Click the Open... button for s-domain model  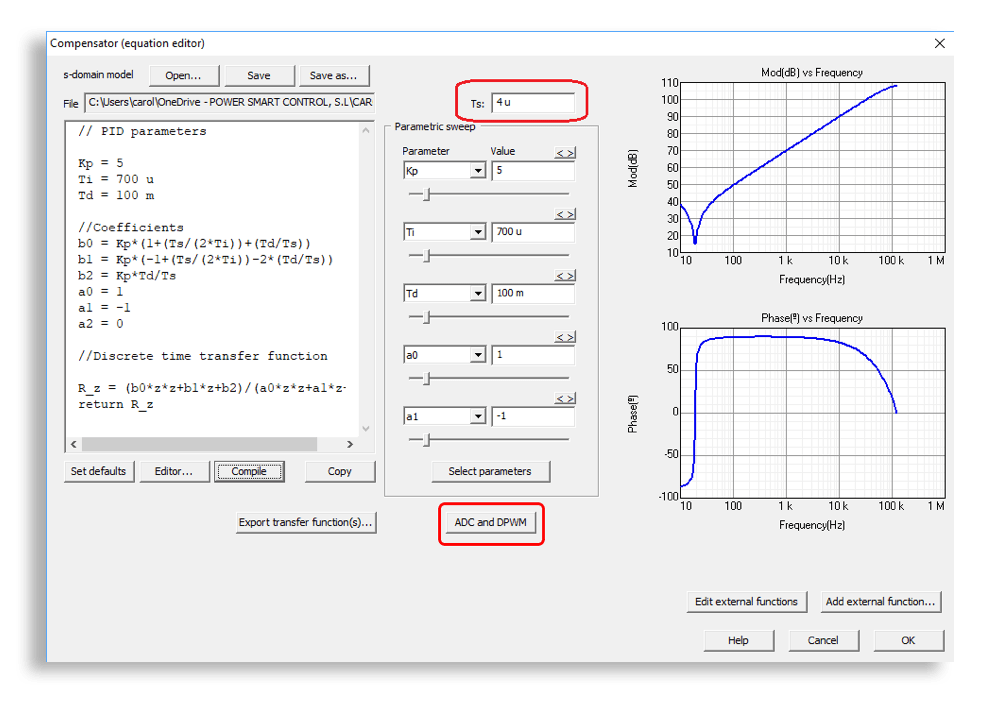pyautogui.click(x=183, y=75)
